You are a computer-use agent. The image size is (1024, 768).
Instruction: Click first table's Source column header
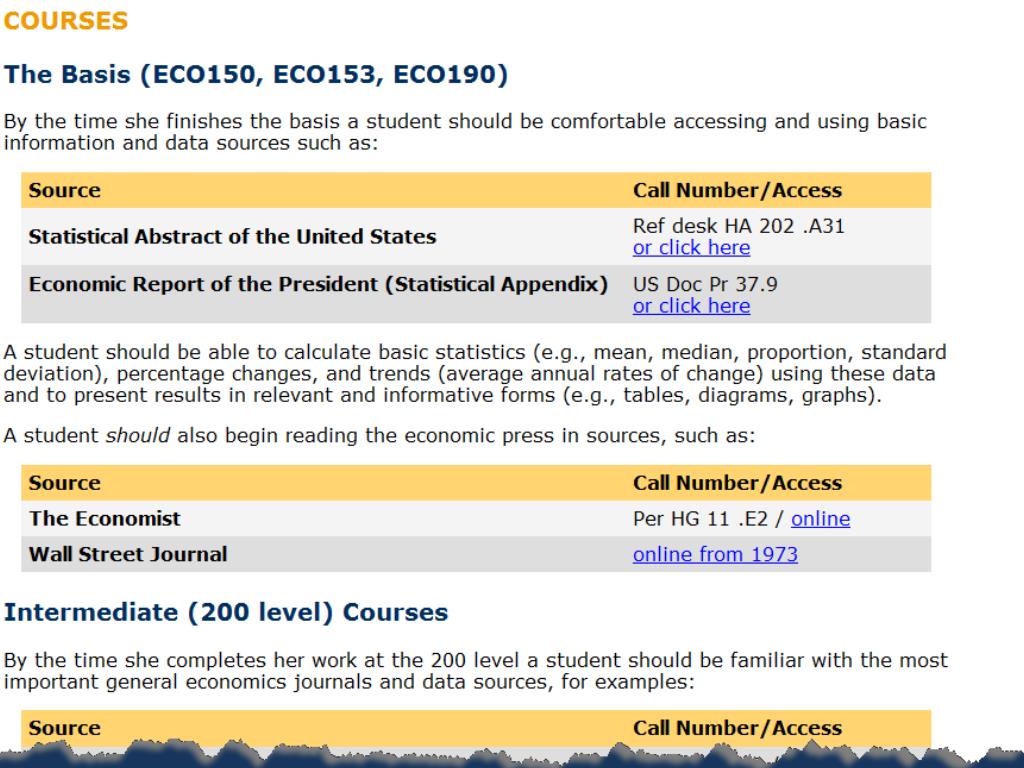click(x=65, y=191)
